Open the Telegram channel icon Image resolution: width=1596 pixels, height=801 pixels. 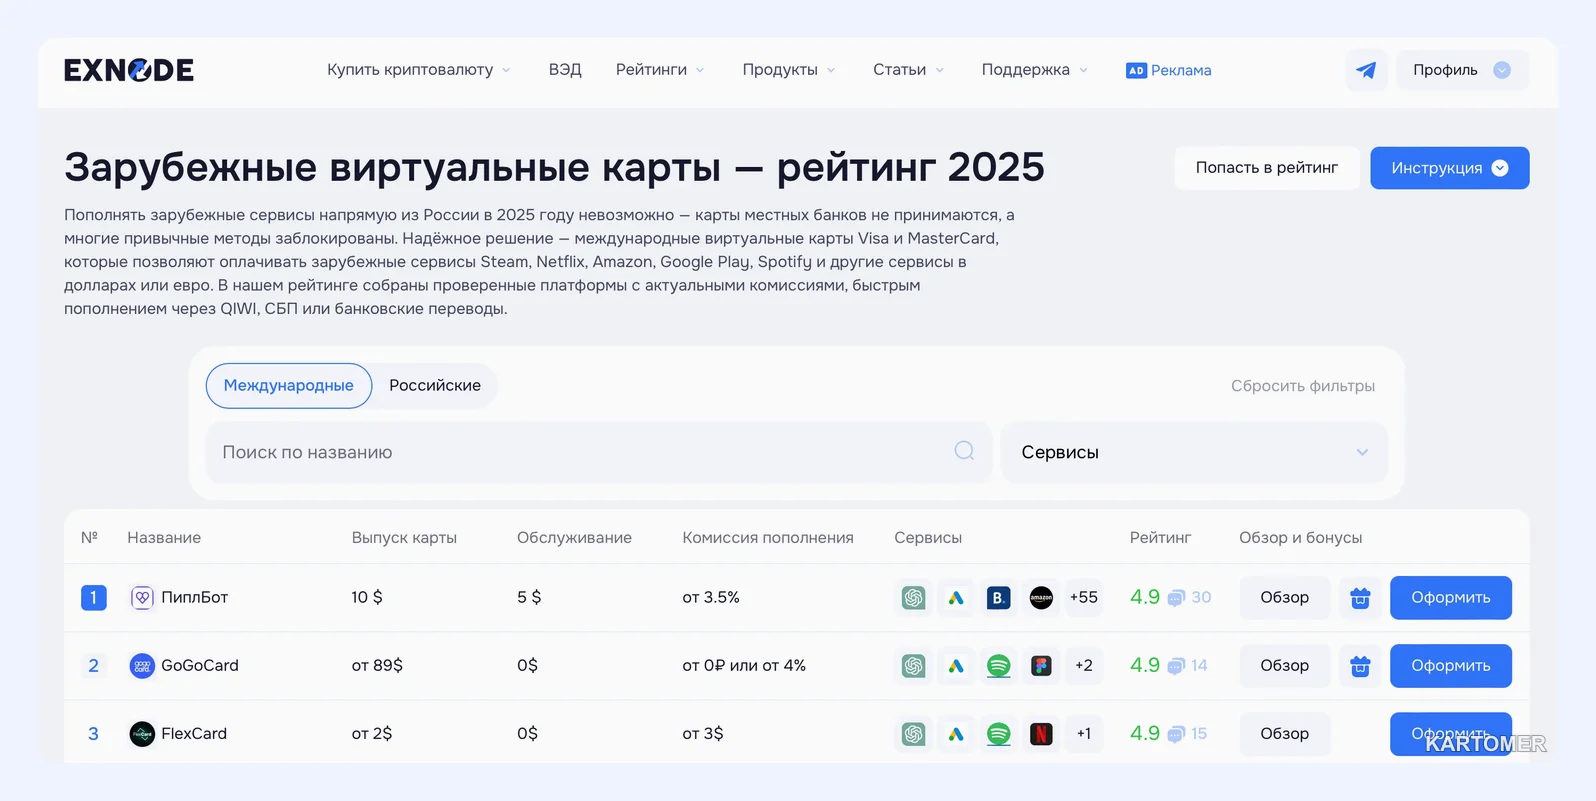[1366, 70]
